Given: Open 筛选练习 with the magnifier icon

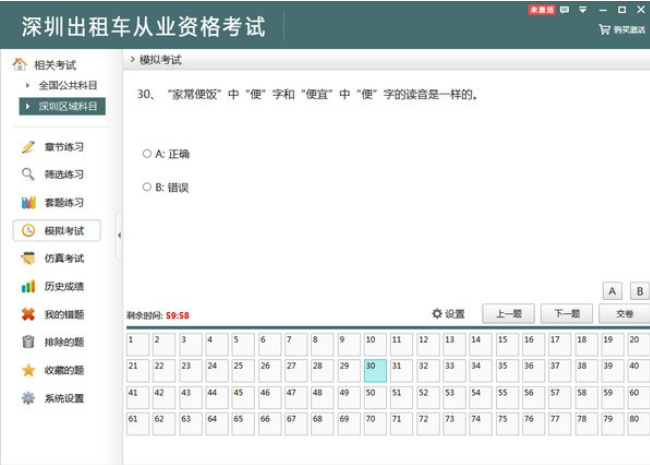Looking at the screenshot, I should tap(62, 174).
